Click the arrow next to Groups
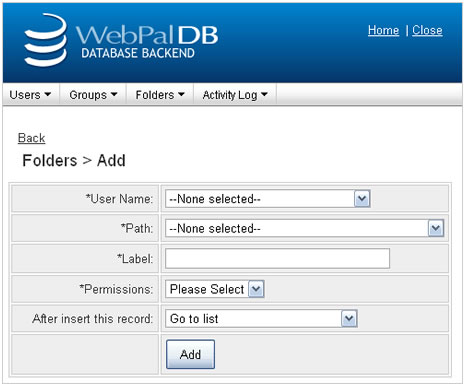 coord(114,95)
